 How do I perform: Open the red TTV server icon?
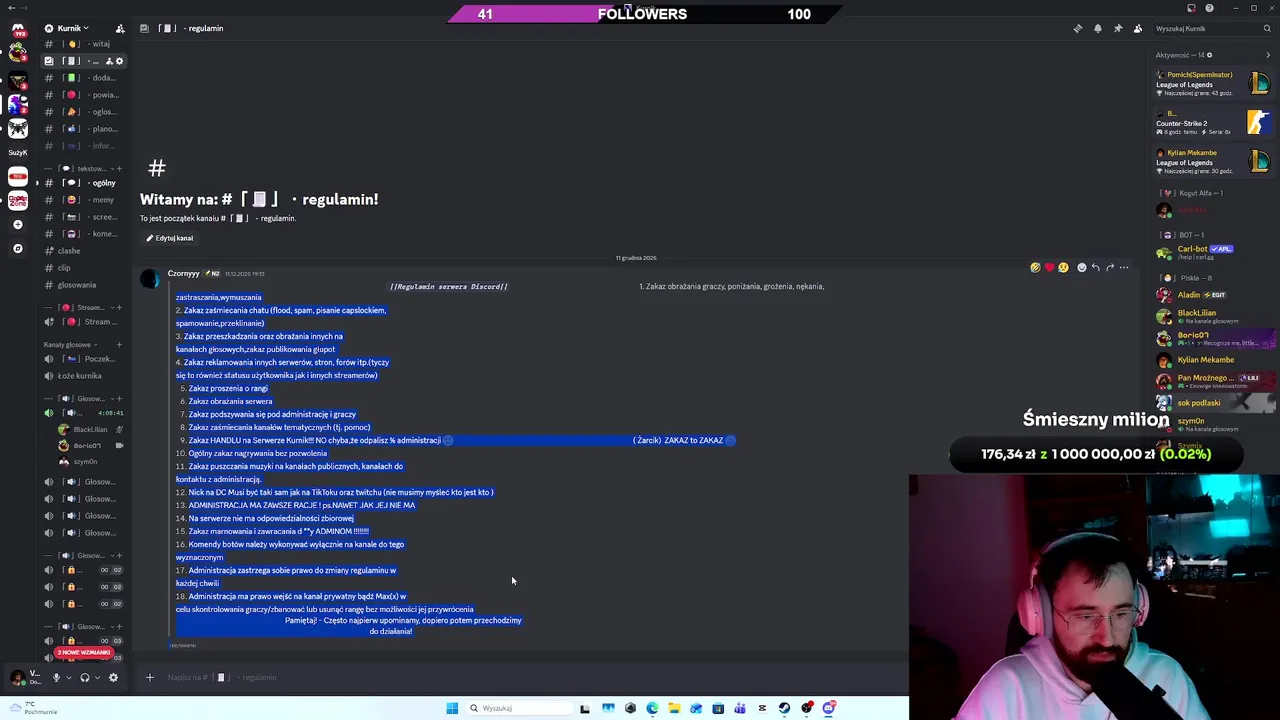coord(18,178)
